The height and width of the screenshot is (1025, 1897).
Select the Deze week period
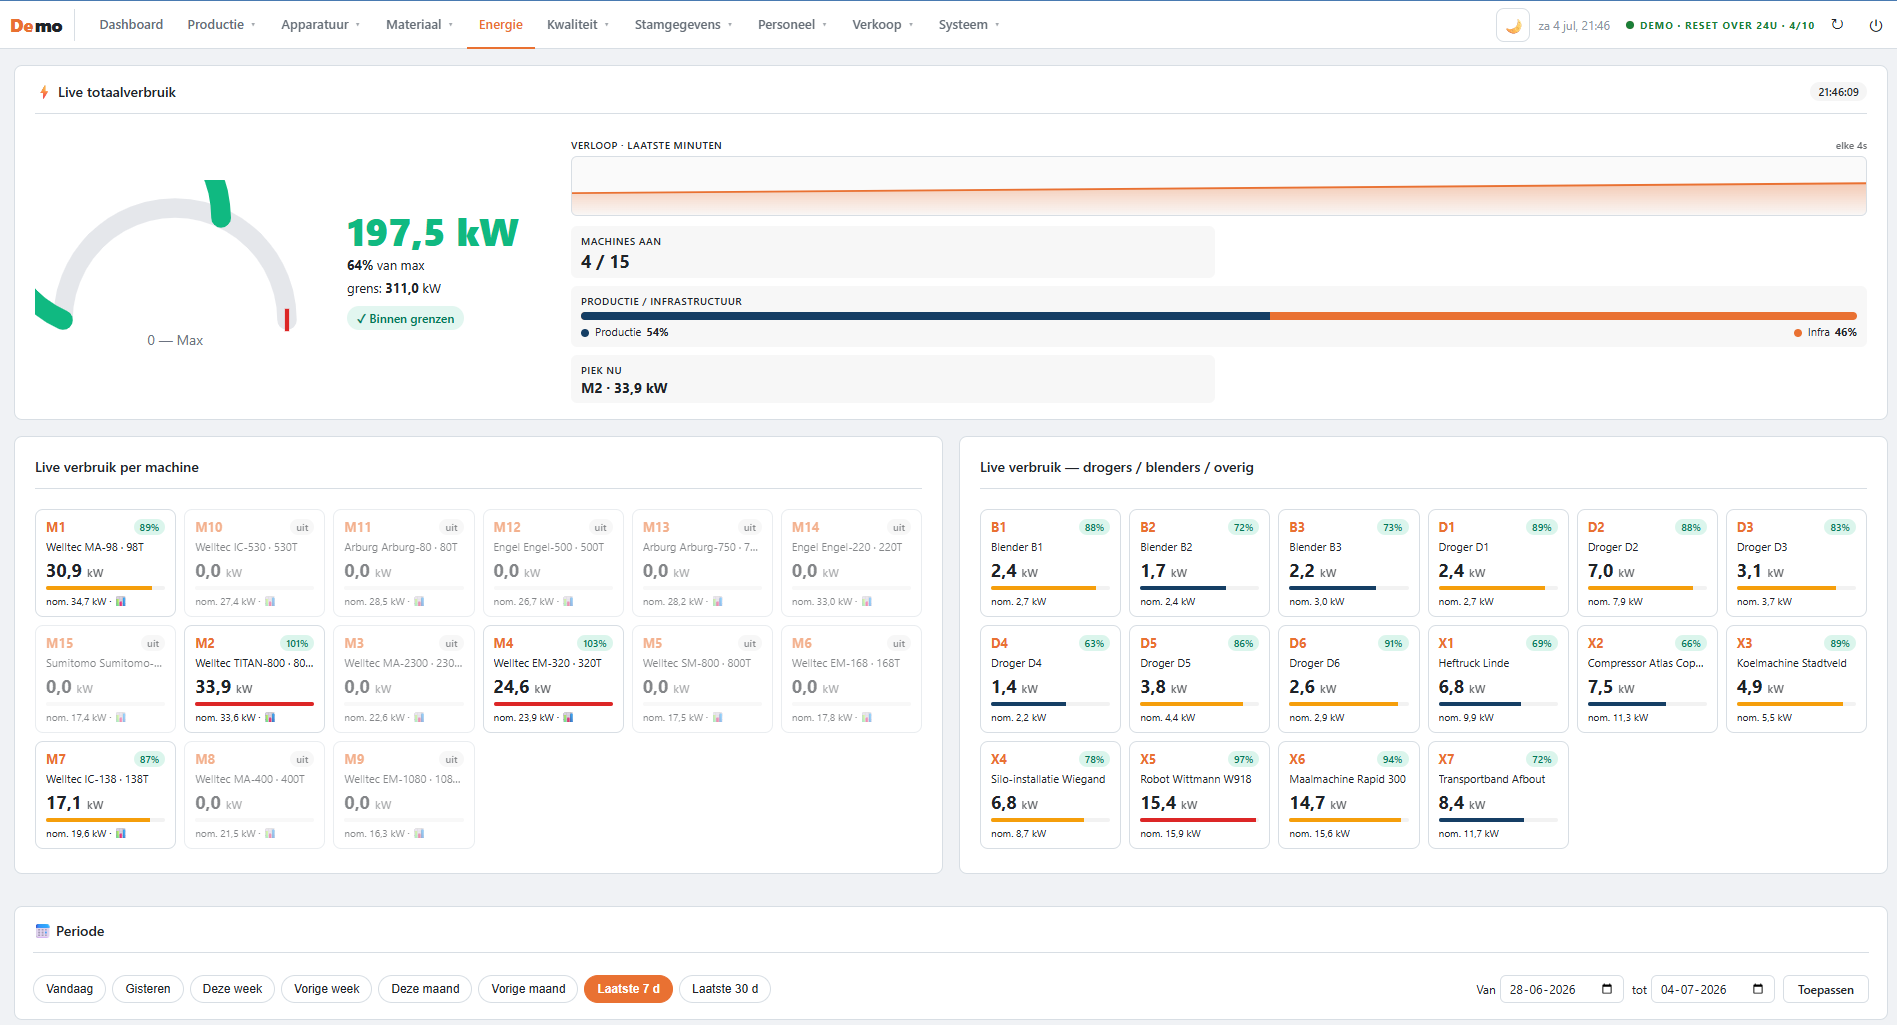click(232, 989)
